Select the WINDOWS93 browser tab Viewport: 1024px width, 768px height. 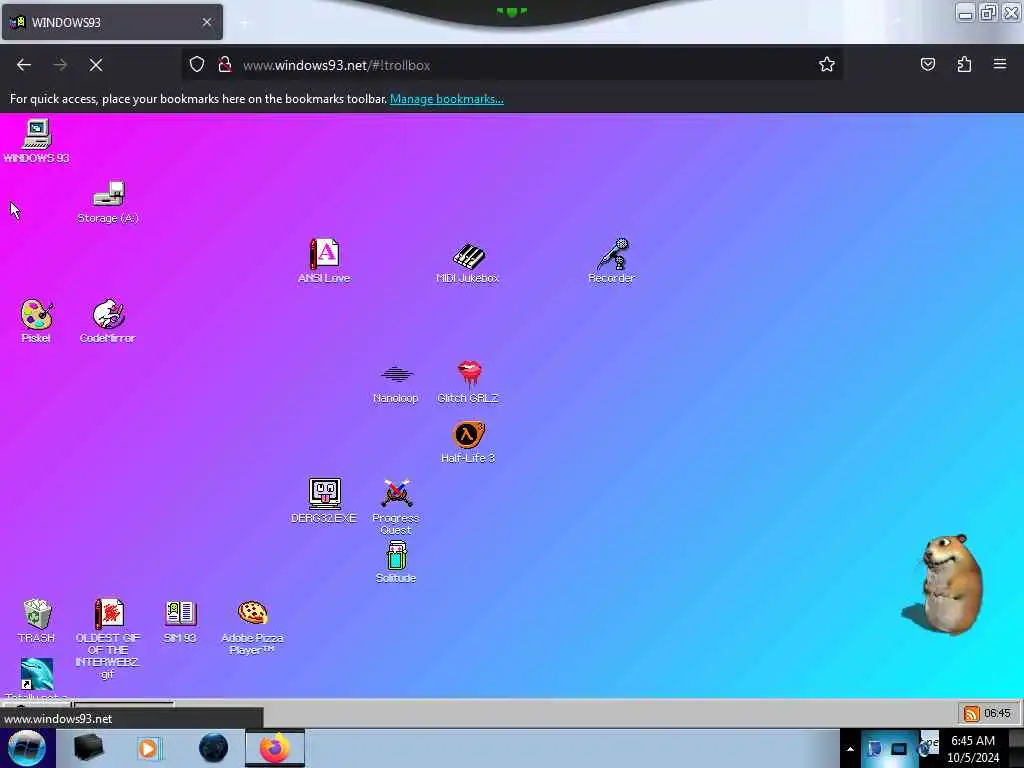(x=112, y=22)
